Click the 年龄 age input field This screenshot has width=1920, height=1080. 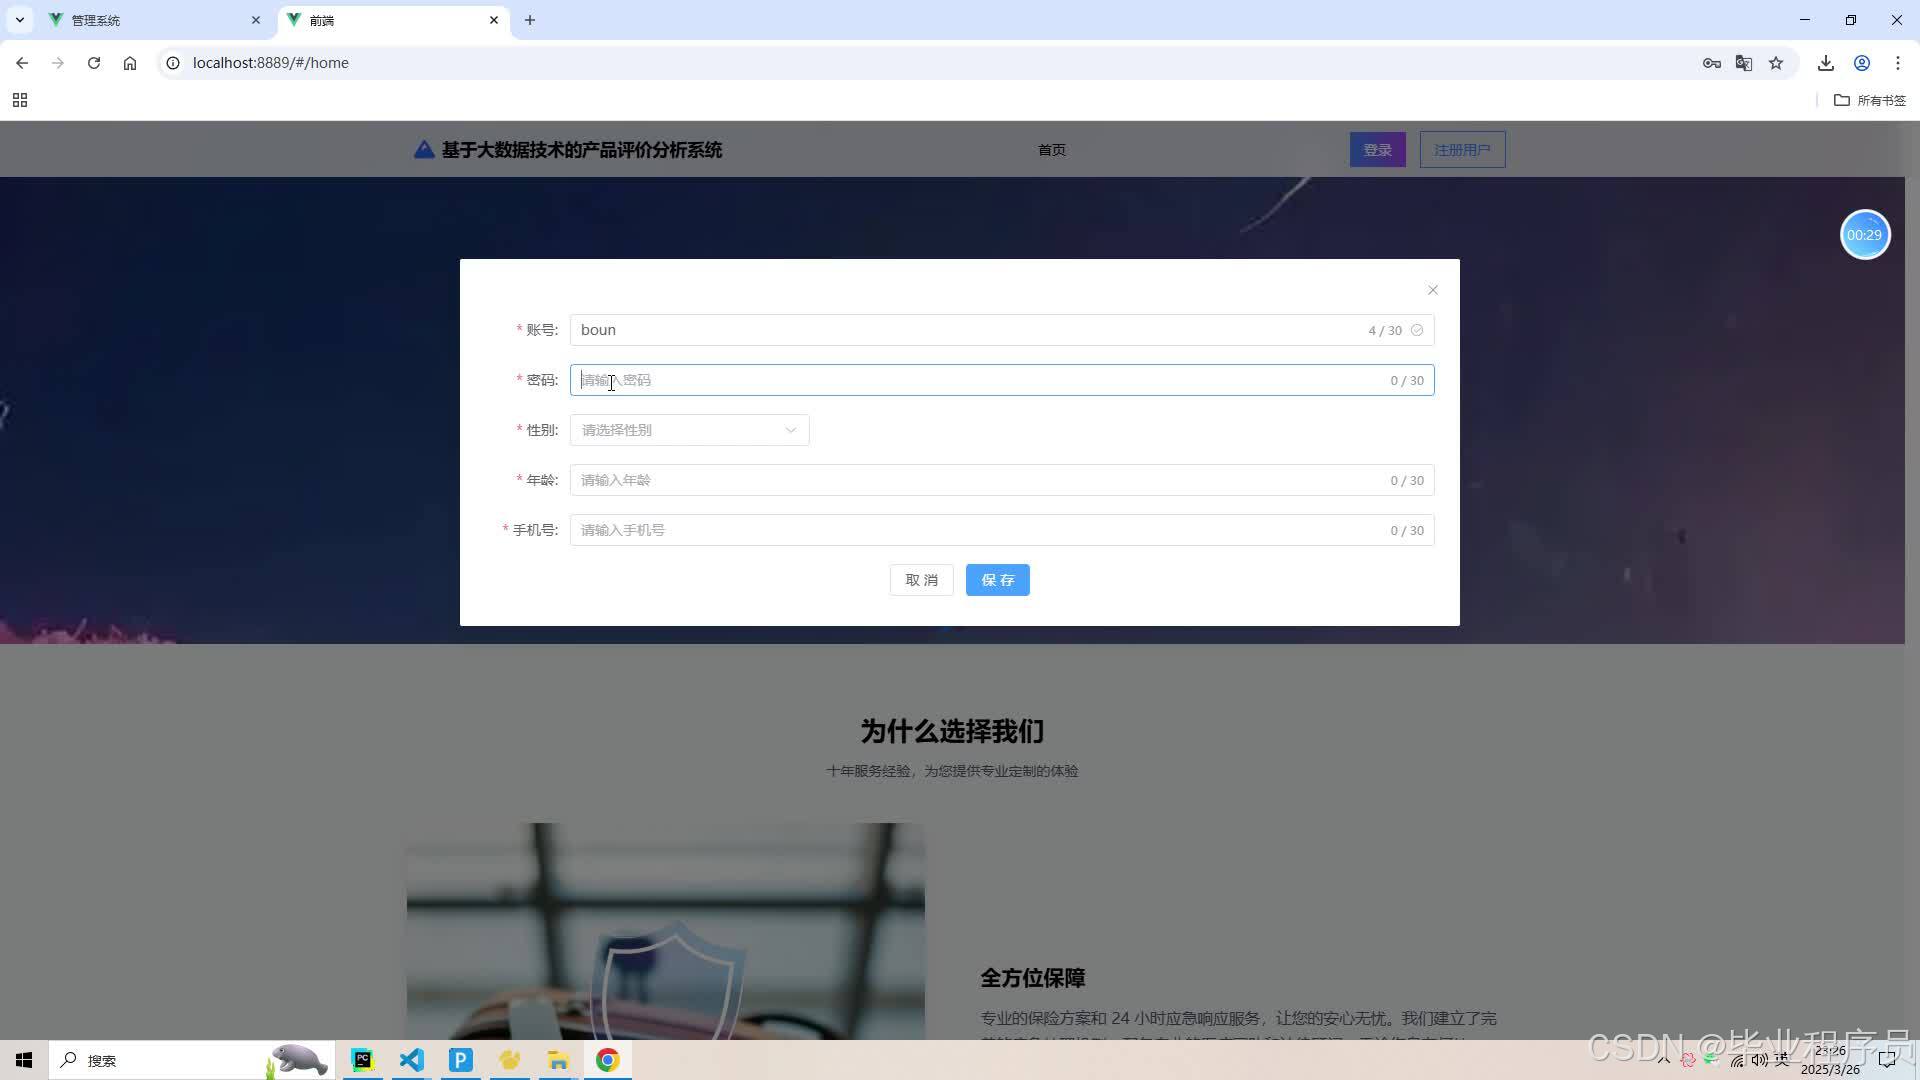[1002, 480]
